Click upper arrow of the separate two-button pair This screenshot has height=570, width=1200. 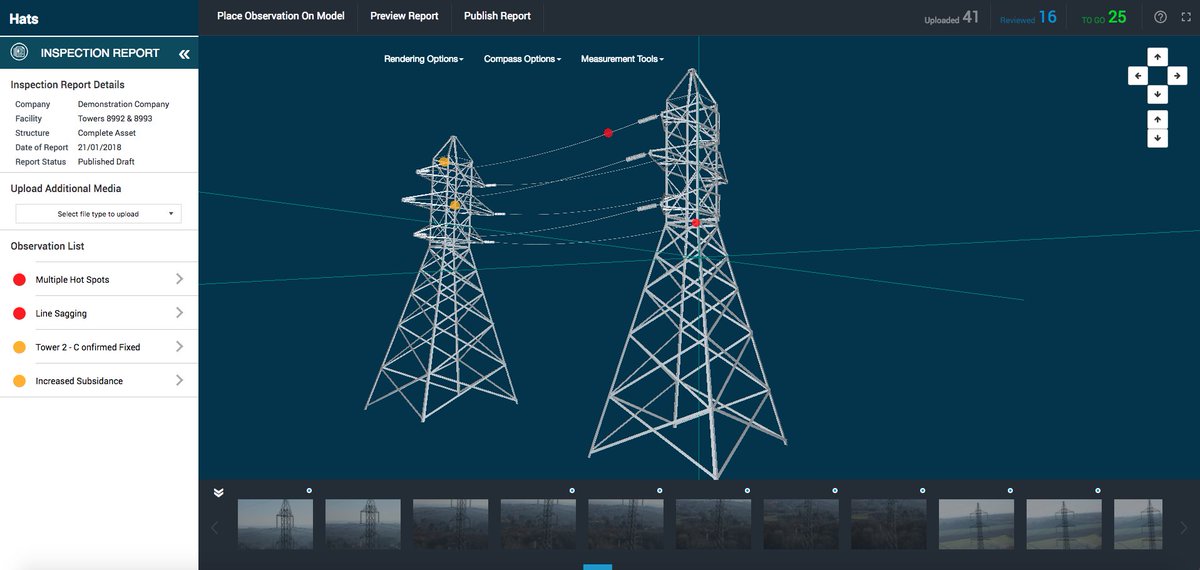point(1157,119)
